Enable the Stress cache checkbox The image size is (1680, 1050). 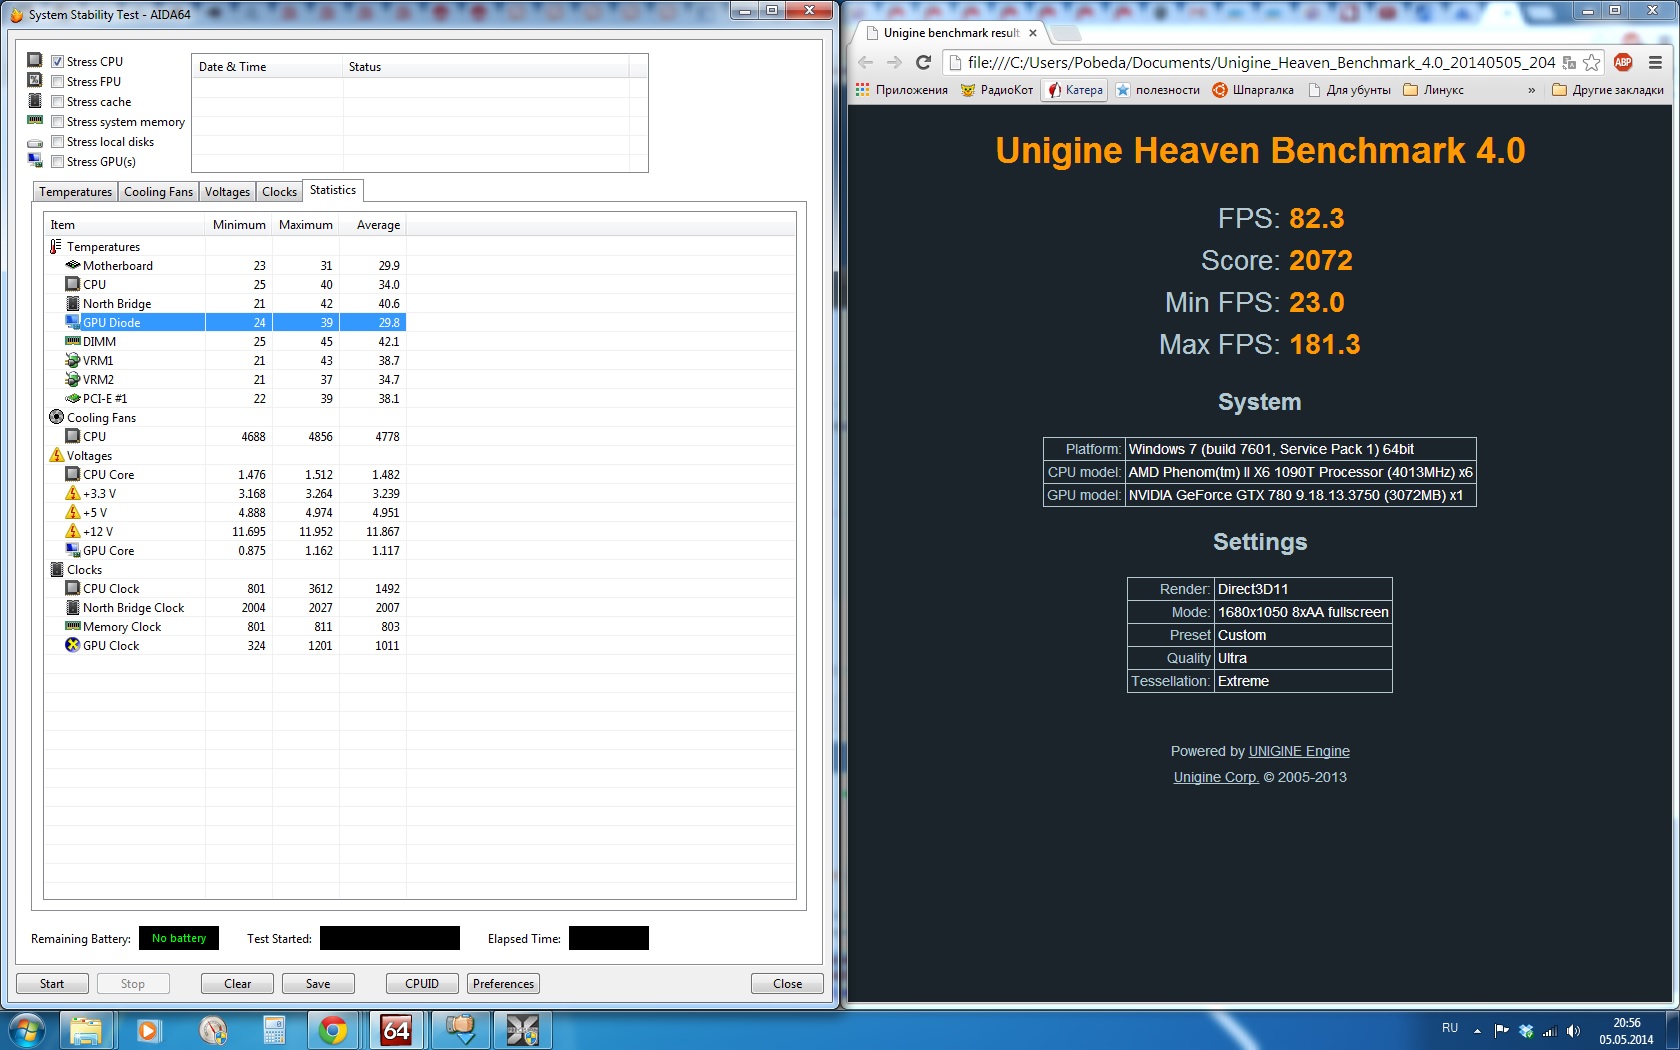58,102
